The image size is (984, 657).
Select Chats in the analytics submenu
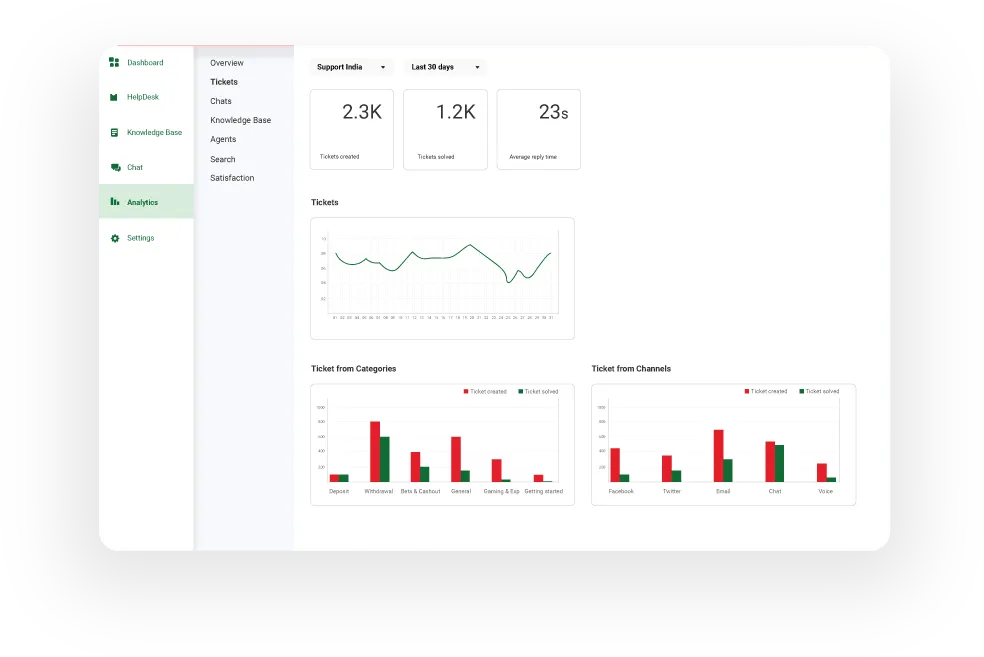[221, 101]
